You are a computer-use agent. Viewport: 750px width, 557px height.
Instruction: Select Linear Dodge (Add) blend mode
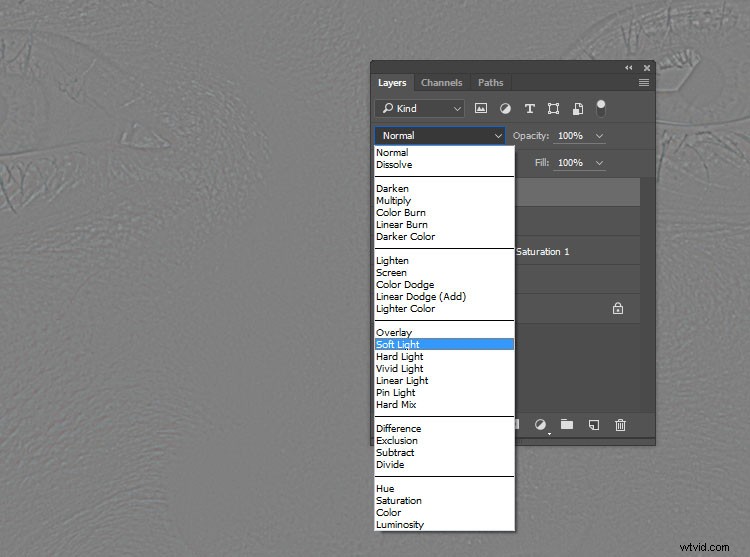point(444,296)
